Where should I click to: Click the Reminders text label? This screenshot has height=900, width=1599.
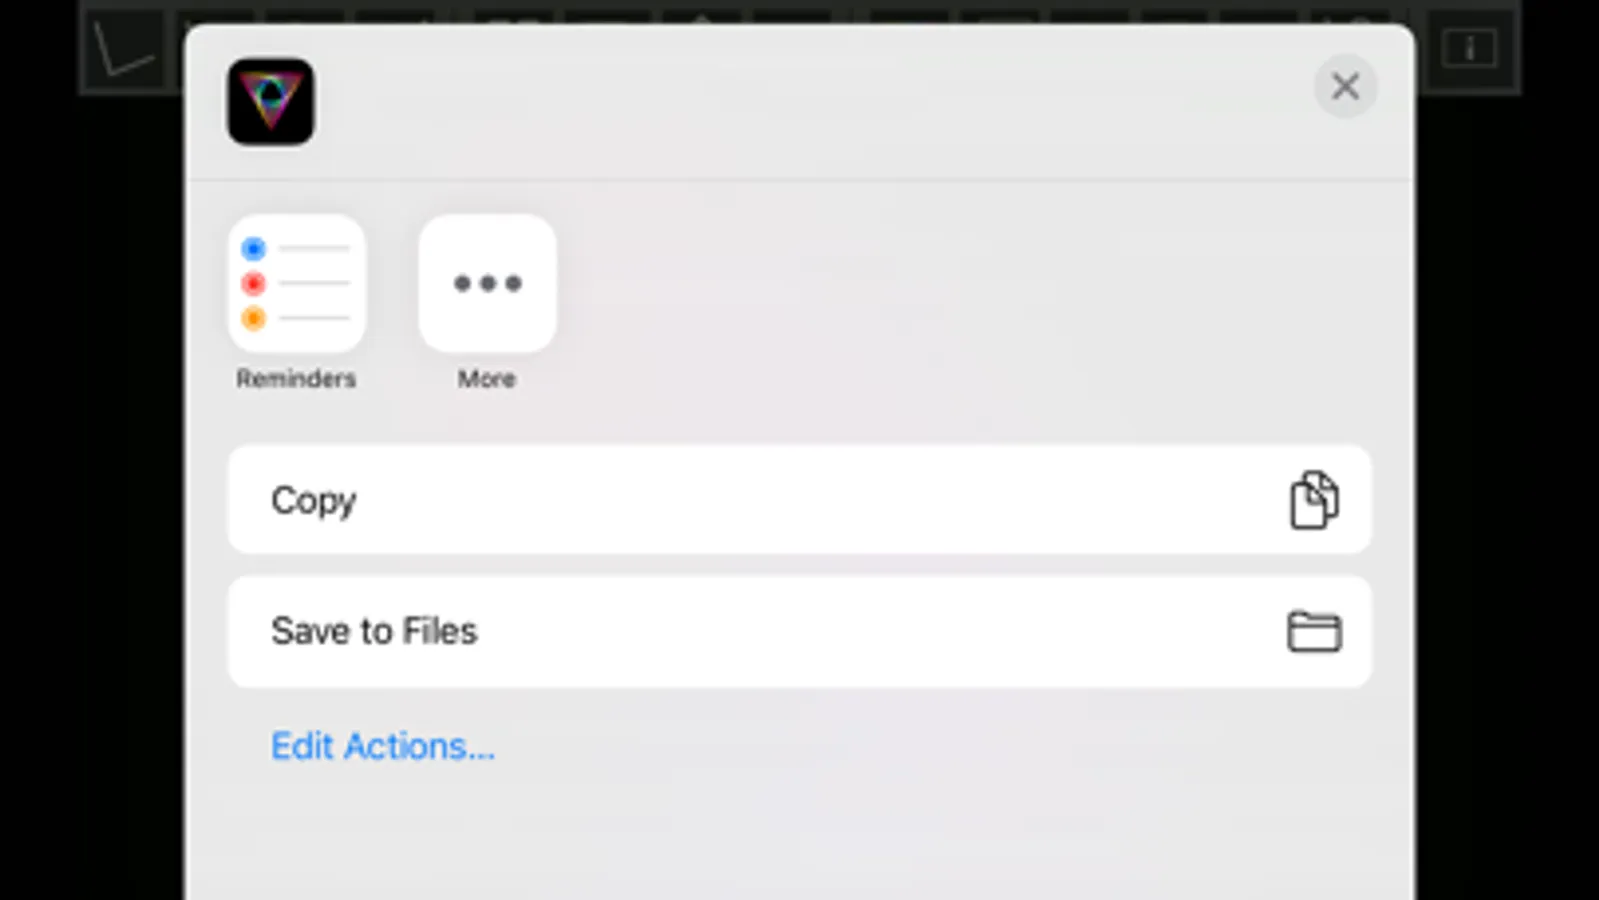[296, 378]
